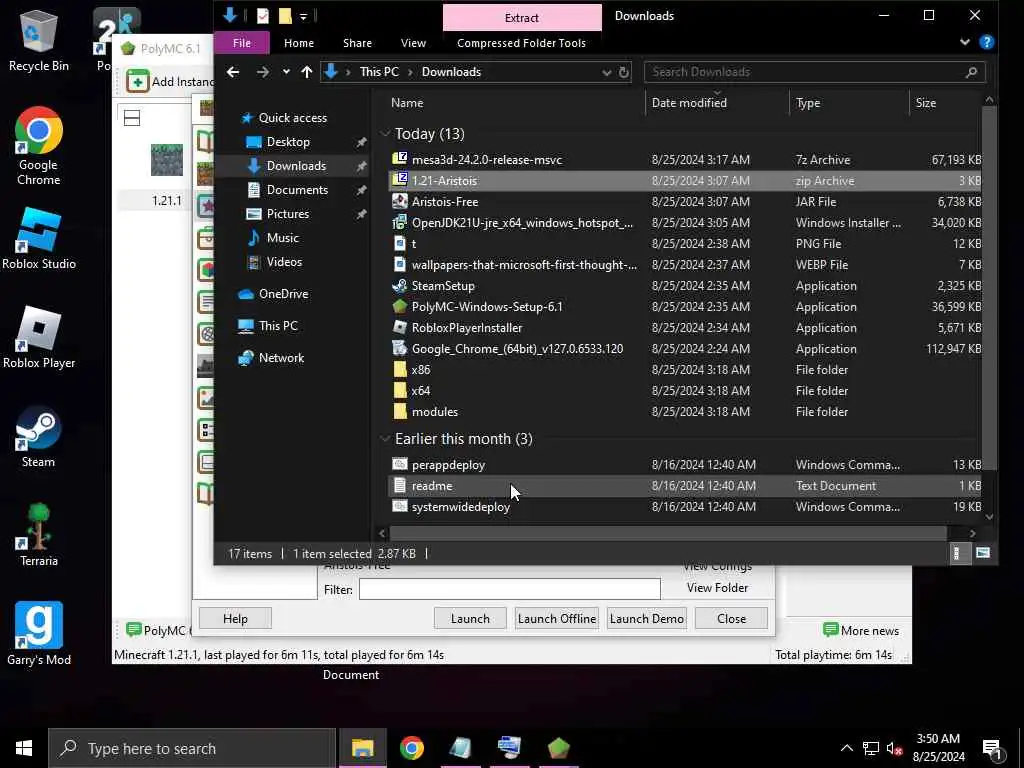1024x768 pixels.
Task: Open Recycle Bin desktop icon
Action: 39,40
